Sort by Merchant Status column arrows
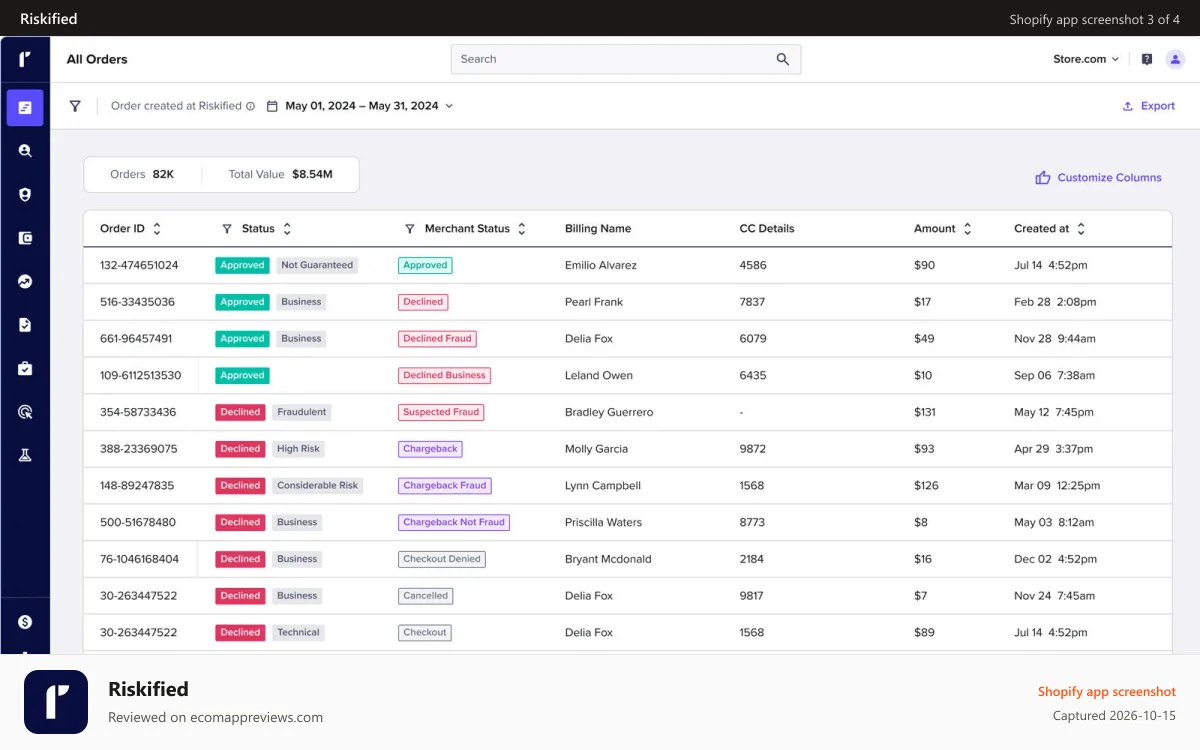The height and width of the screenshot is (750, 1200). point(522,229)
